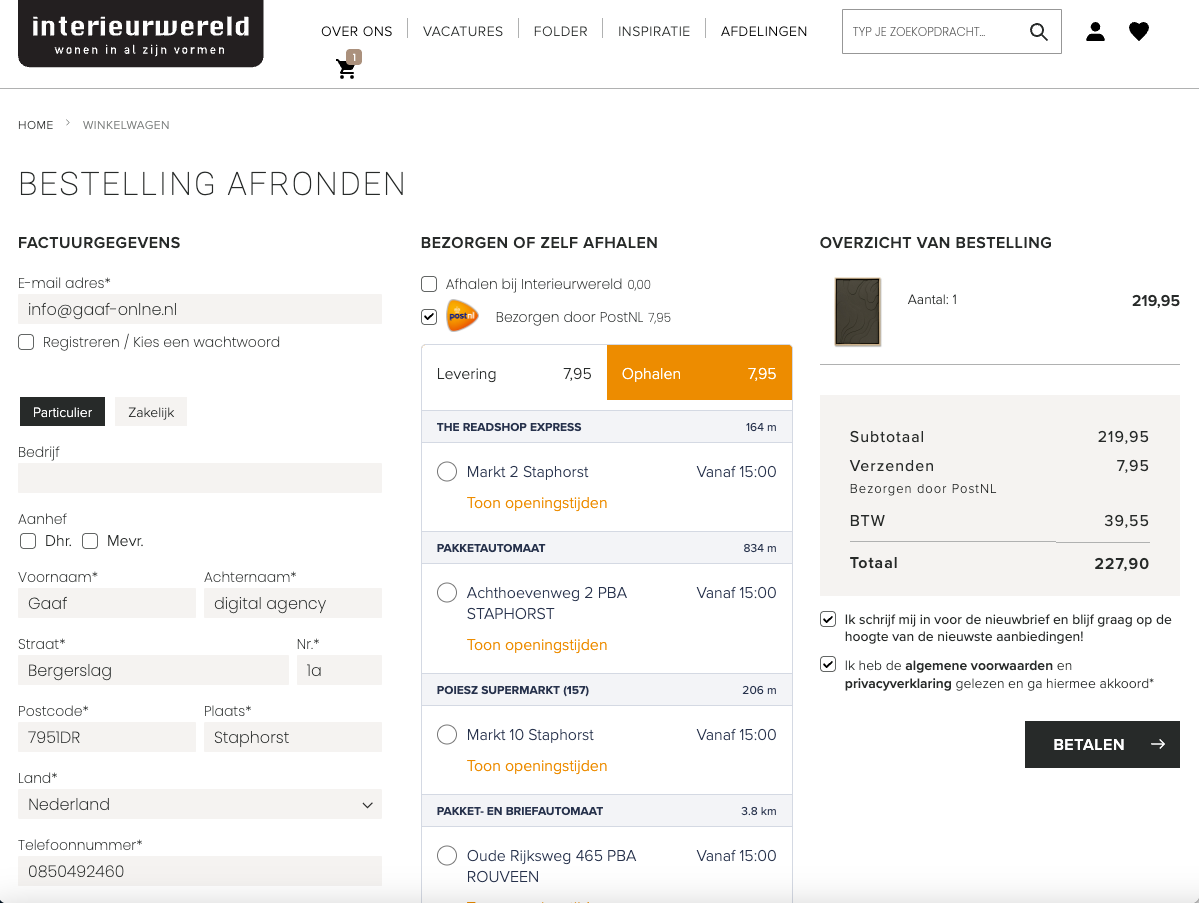Select Markt 2 Staphorst pickup point
The image size is (1199, 903).
[446, 471]
